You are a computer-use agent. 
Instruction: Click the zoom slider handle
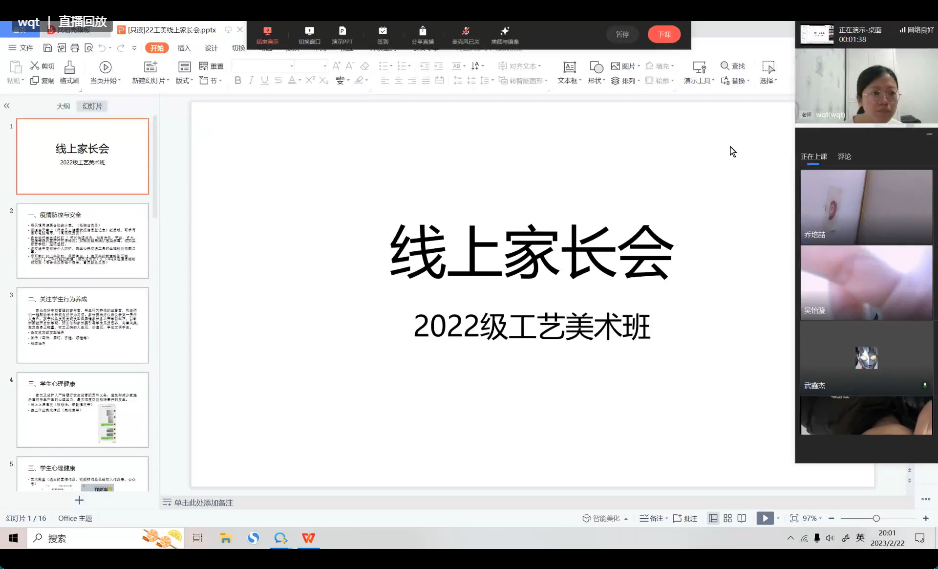pos(876,518)
